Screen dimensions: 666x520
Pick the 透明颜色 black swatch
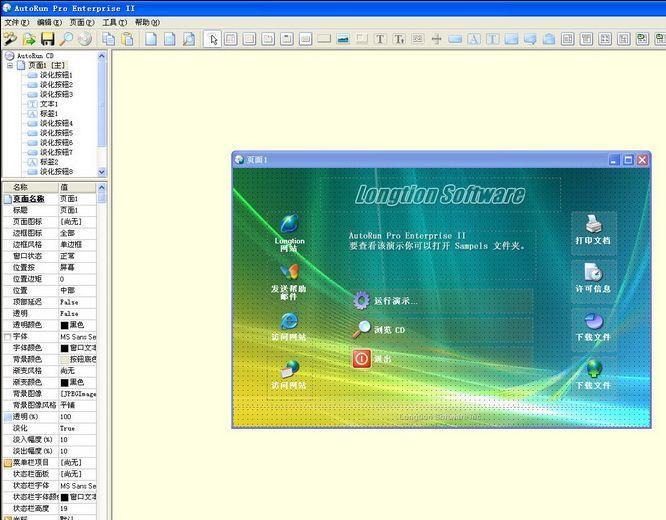[x=64, y=325]
